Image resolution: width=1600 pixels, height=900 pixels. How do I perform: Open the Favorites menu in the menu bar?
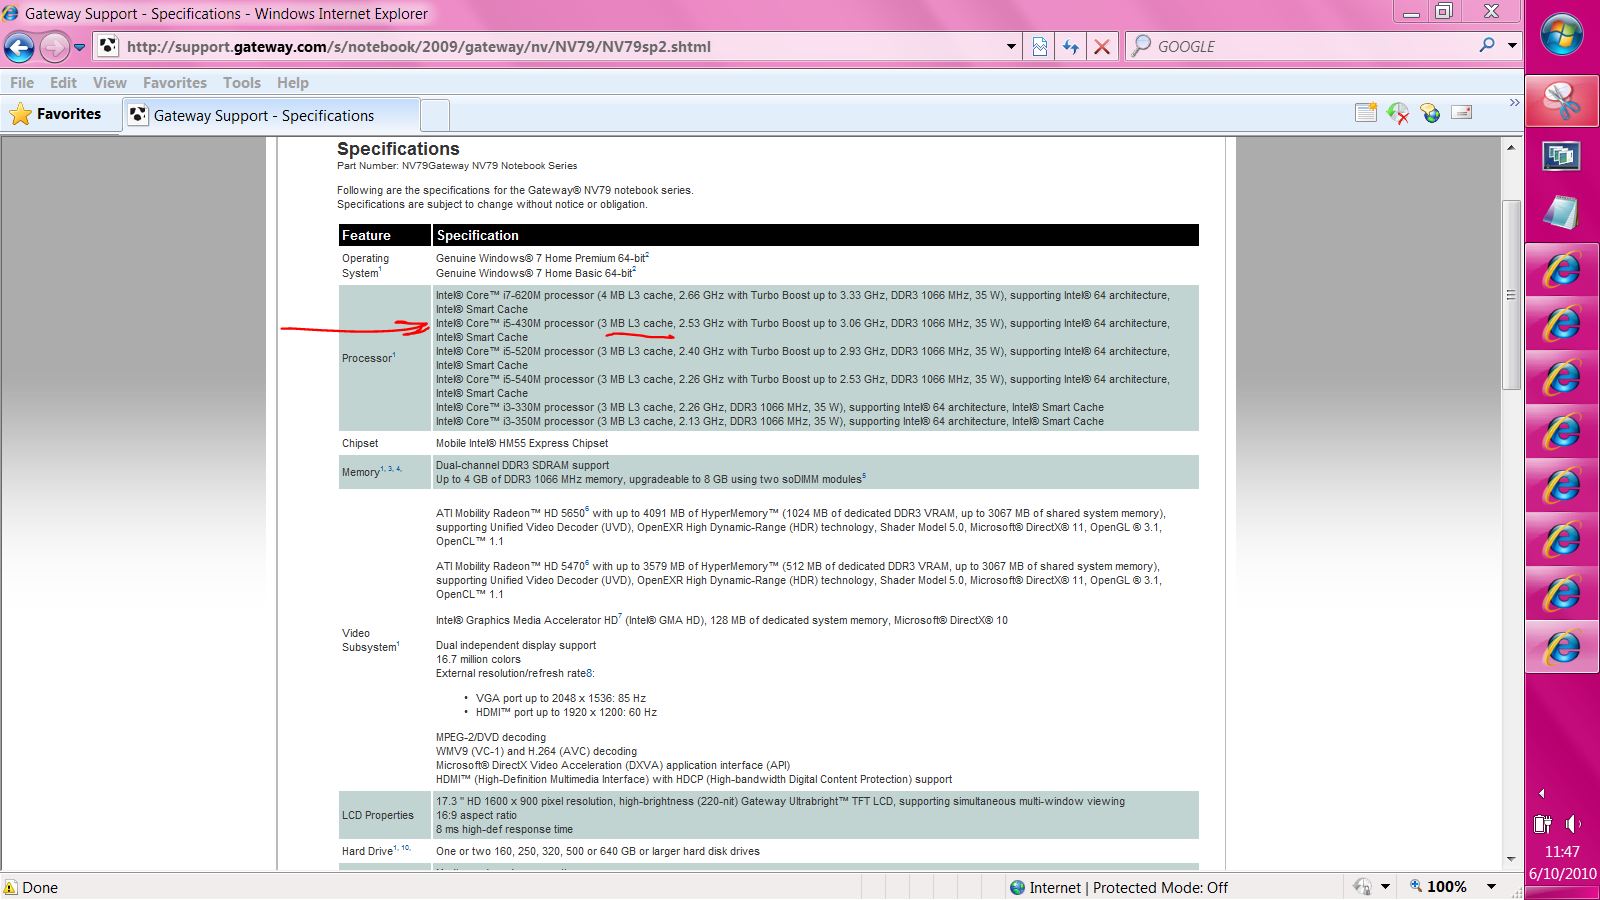174,83
